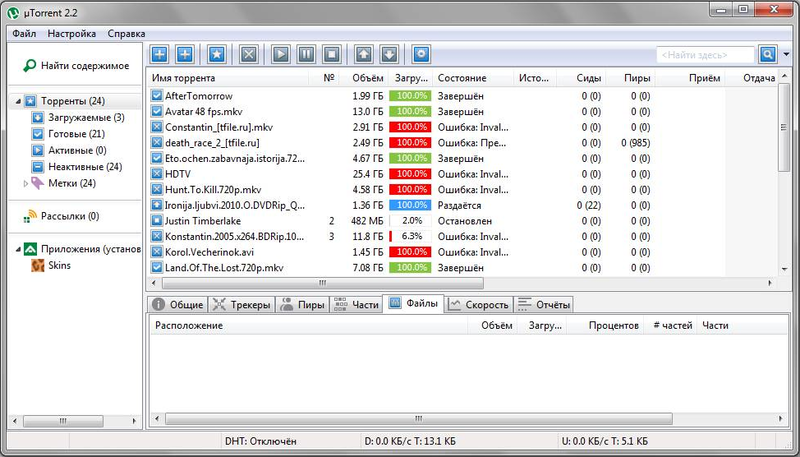Screen dimensions: 800x457
Task: Move torrent up the queue with the arrow icon
Action: pos(363,54)
